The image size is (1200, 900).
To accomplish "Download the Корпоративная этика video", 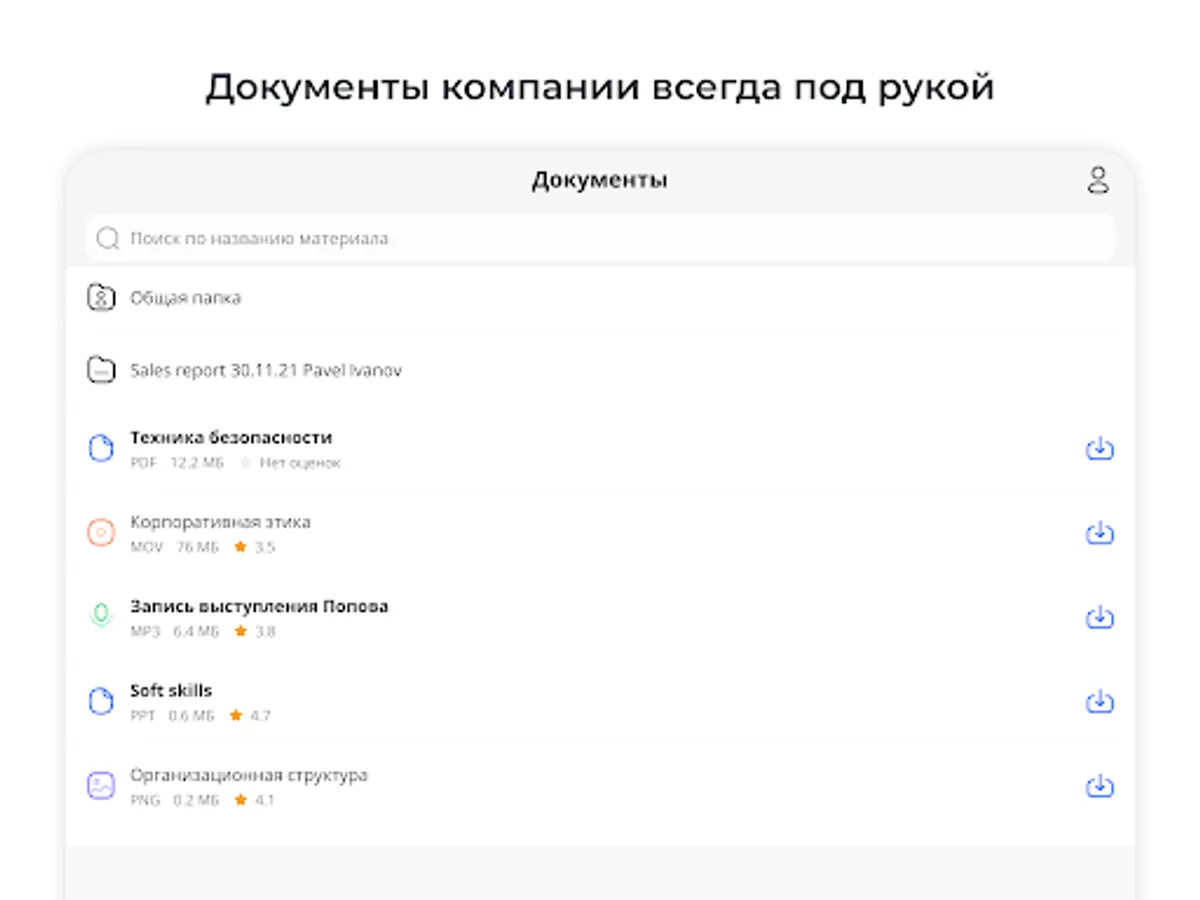I will (1099, 532).
